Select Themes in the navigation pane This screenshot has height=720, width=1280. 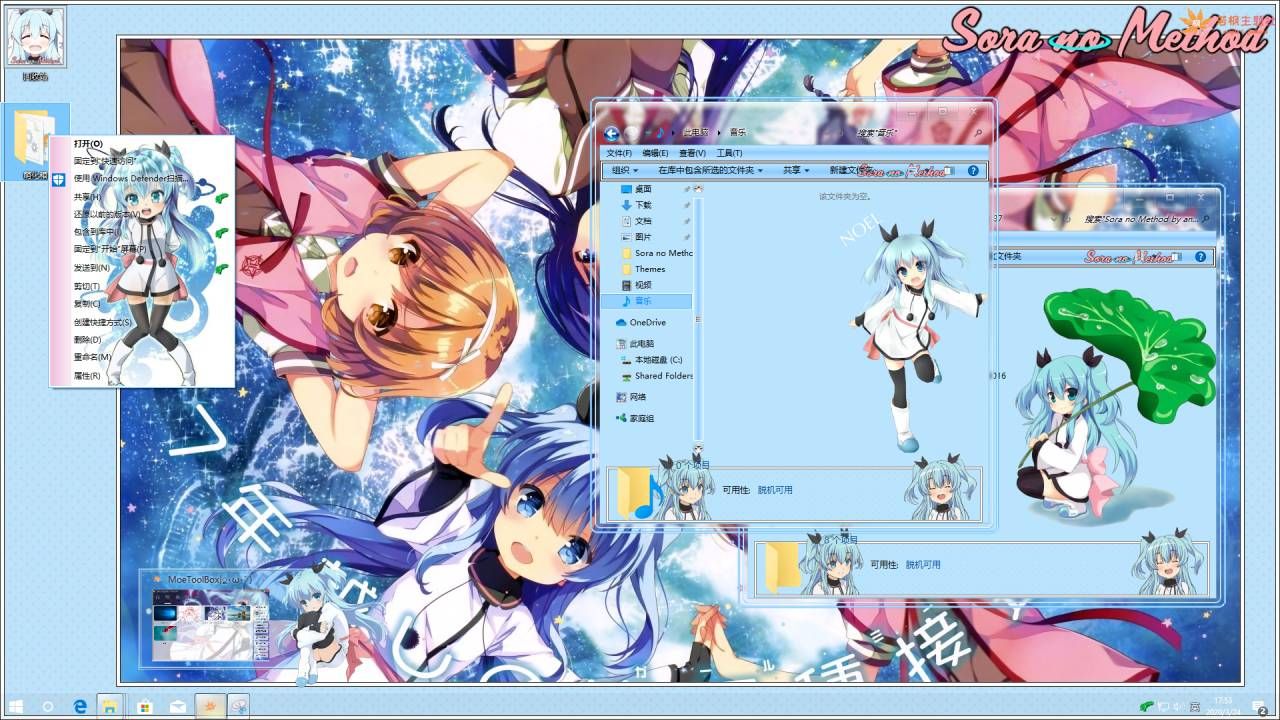coord(650,269)
